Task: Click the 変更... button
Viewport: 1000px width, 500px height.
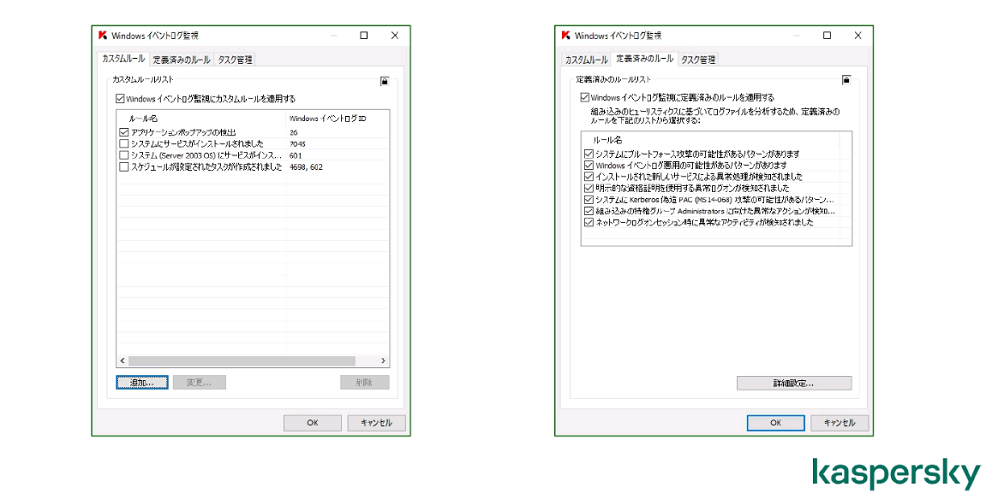Action: pyautogui.click(x=200, y=383)
